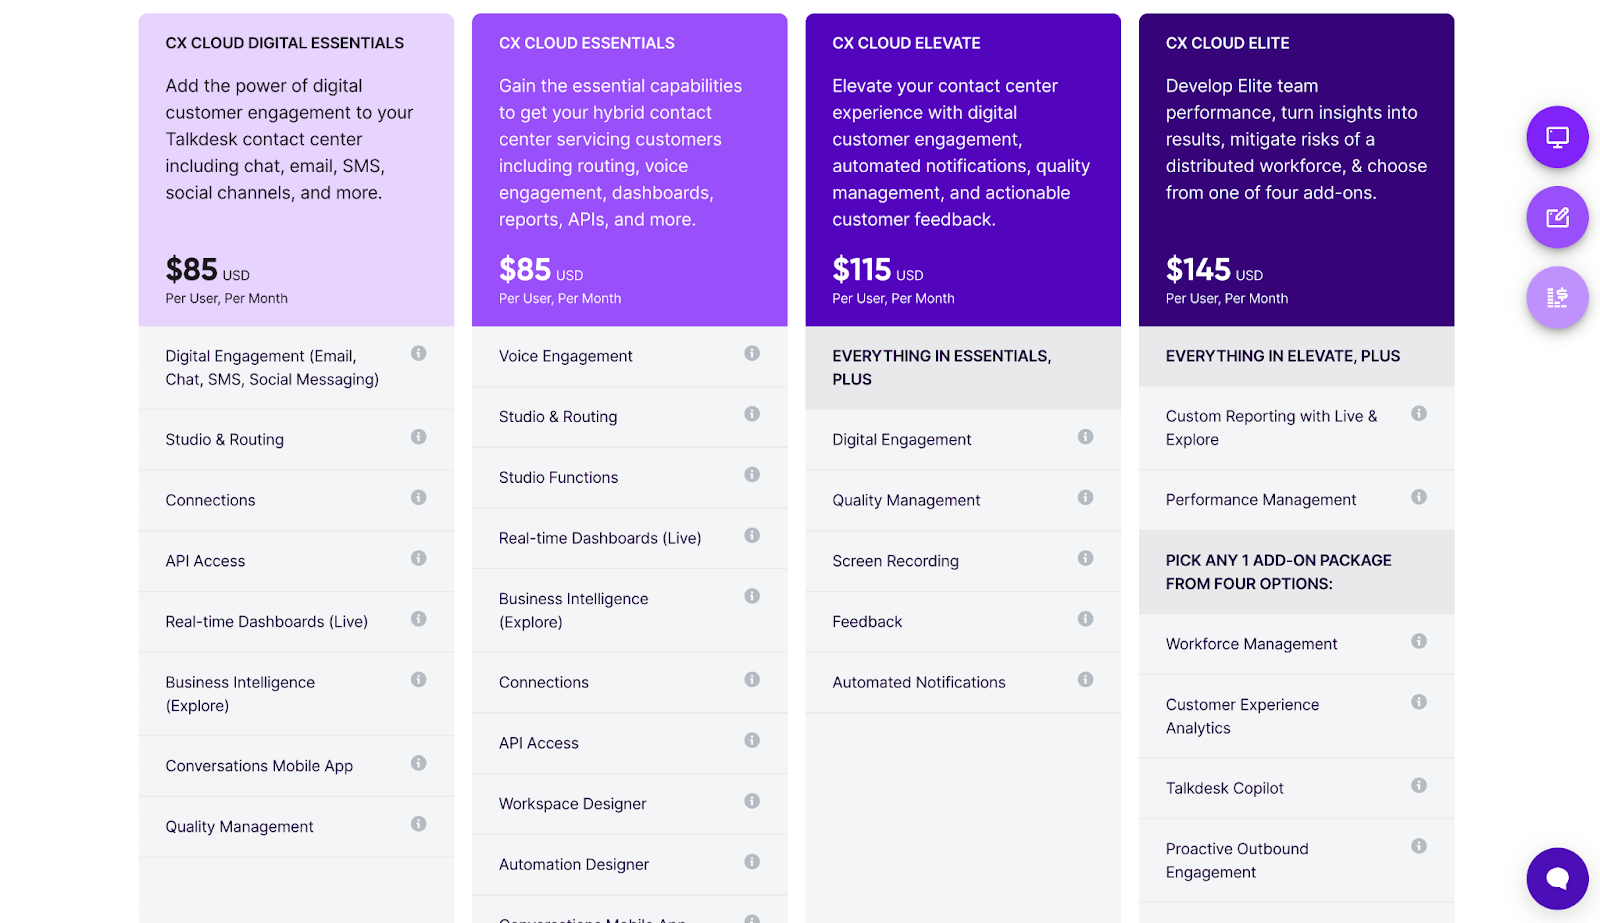Click the edit form floating button
1600x923 pixels.
pyautogui.click(x=1557, y=217)
